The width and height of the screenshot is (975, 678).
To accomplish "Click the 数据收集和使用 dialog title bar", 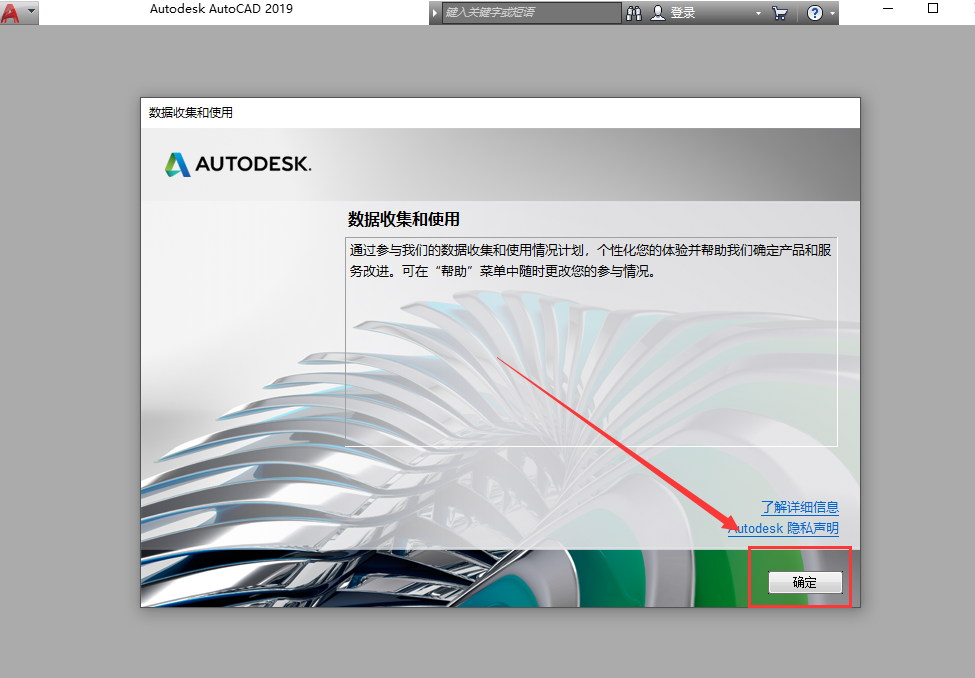I will pos(500,112).
